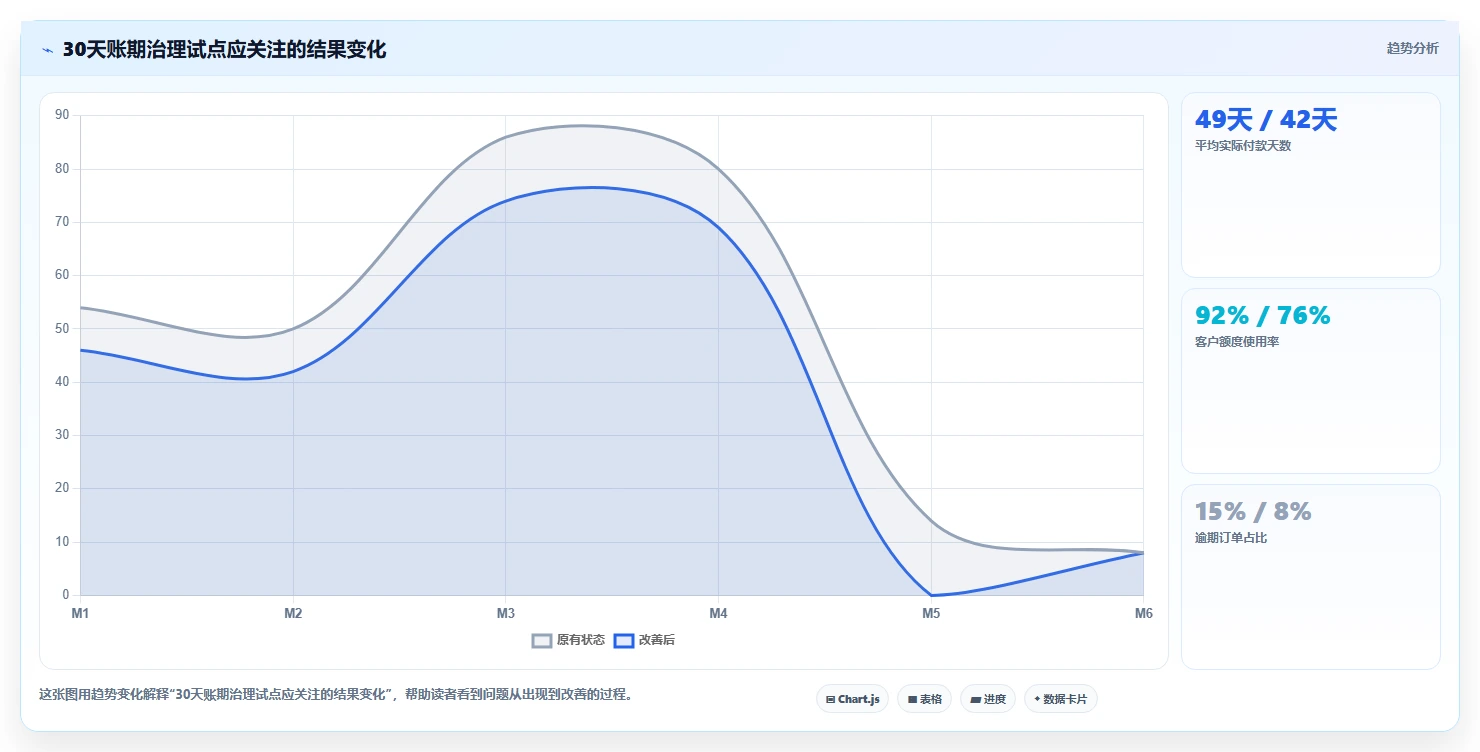Click the gray 原有状态 legend swatch
Screen dimensions: 1480x752
[x=542, y=640]
